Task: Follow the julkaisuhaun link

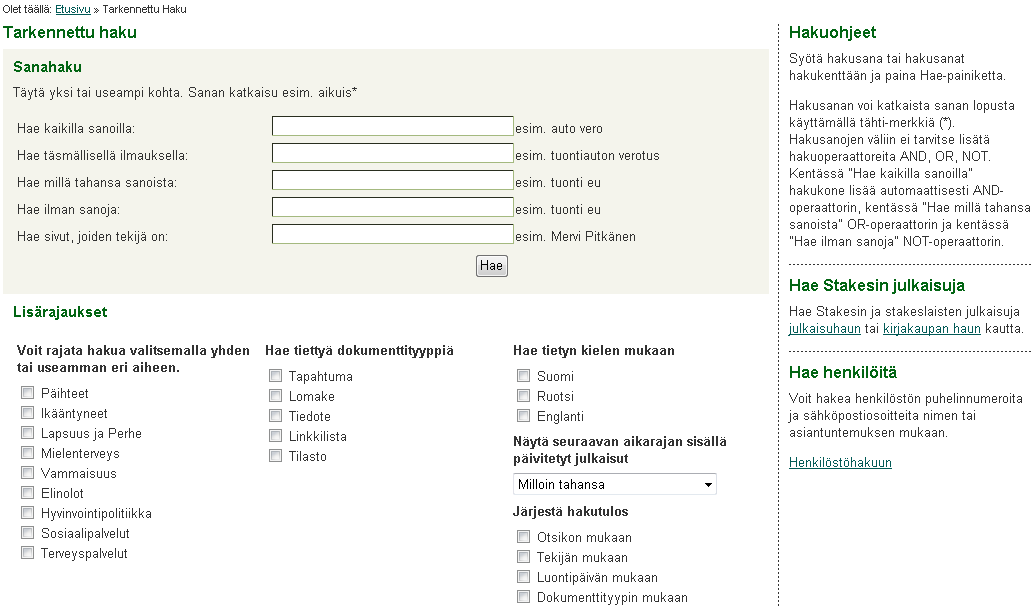Action: [x=824, y=329]
